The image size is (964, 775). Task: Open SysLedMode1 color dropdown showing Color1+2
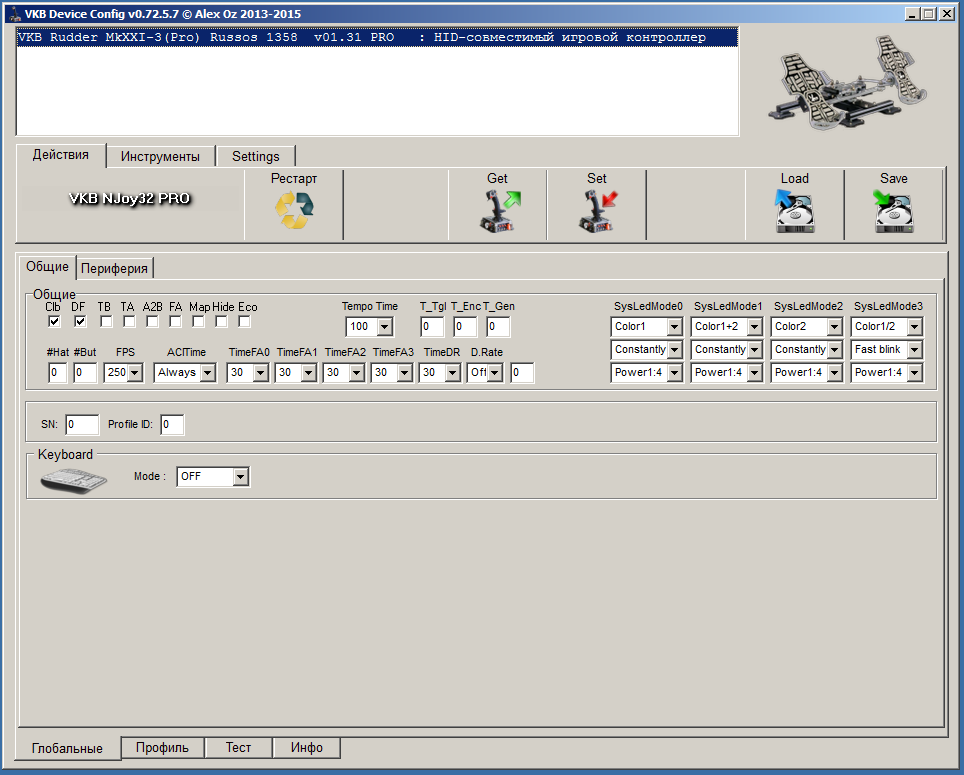coord(754,326)
